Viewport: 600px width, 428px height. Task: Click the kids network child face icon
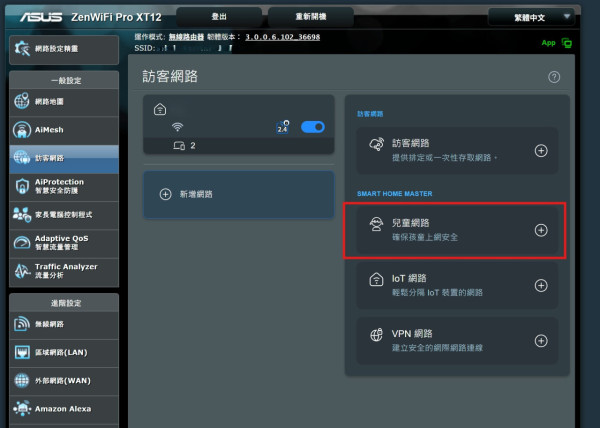pos(376,224)
